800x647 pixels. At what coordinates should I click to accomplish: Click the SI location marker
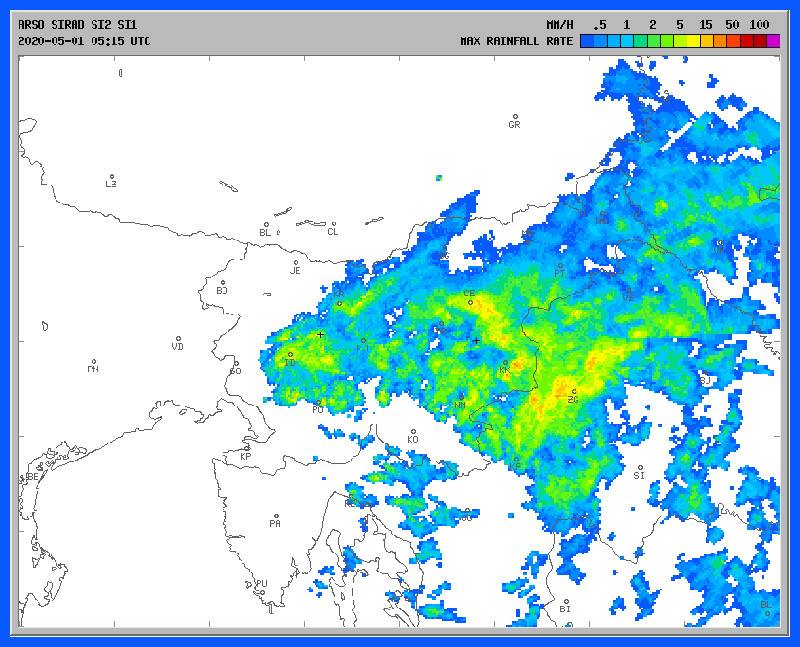click(x=640, y=467)
